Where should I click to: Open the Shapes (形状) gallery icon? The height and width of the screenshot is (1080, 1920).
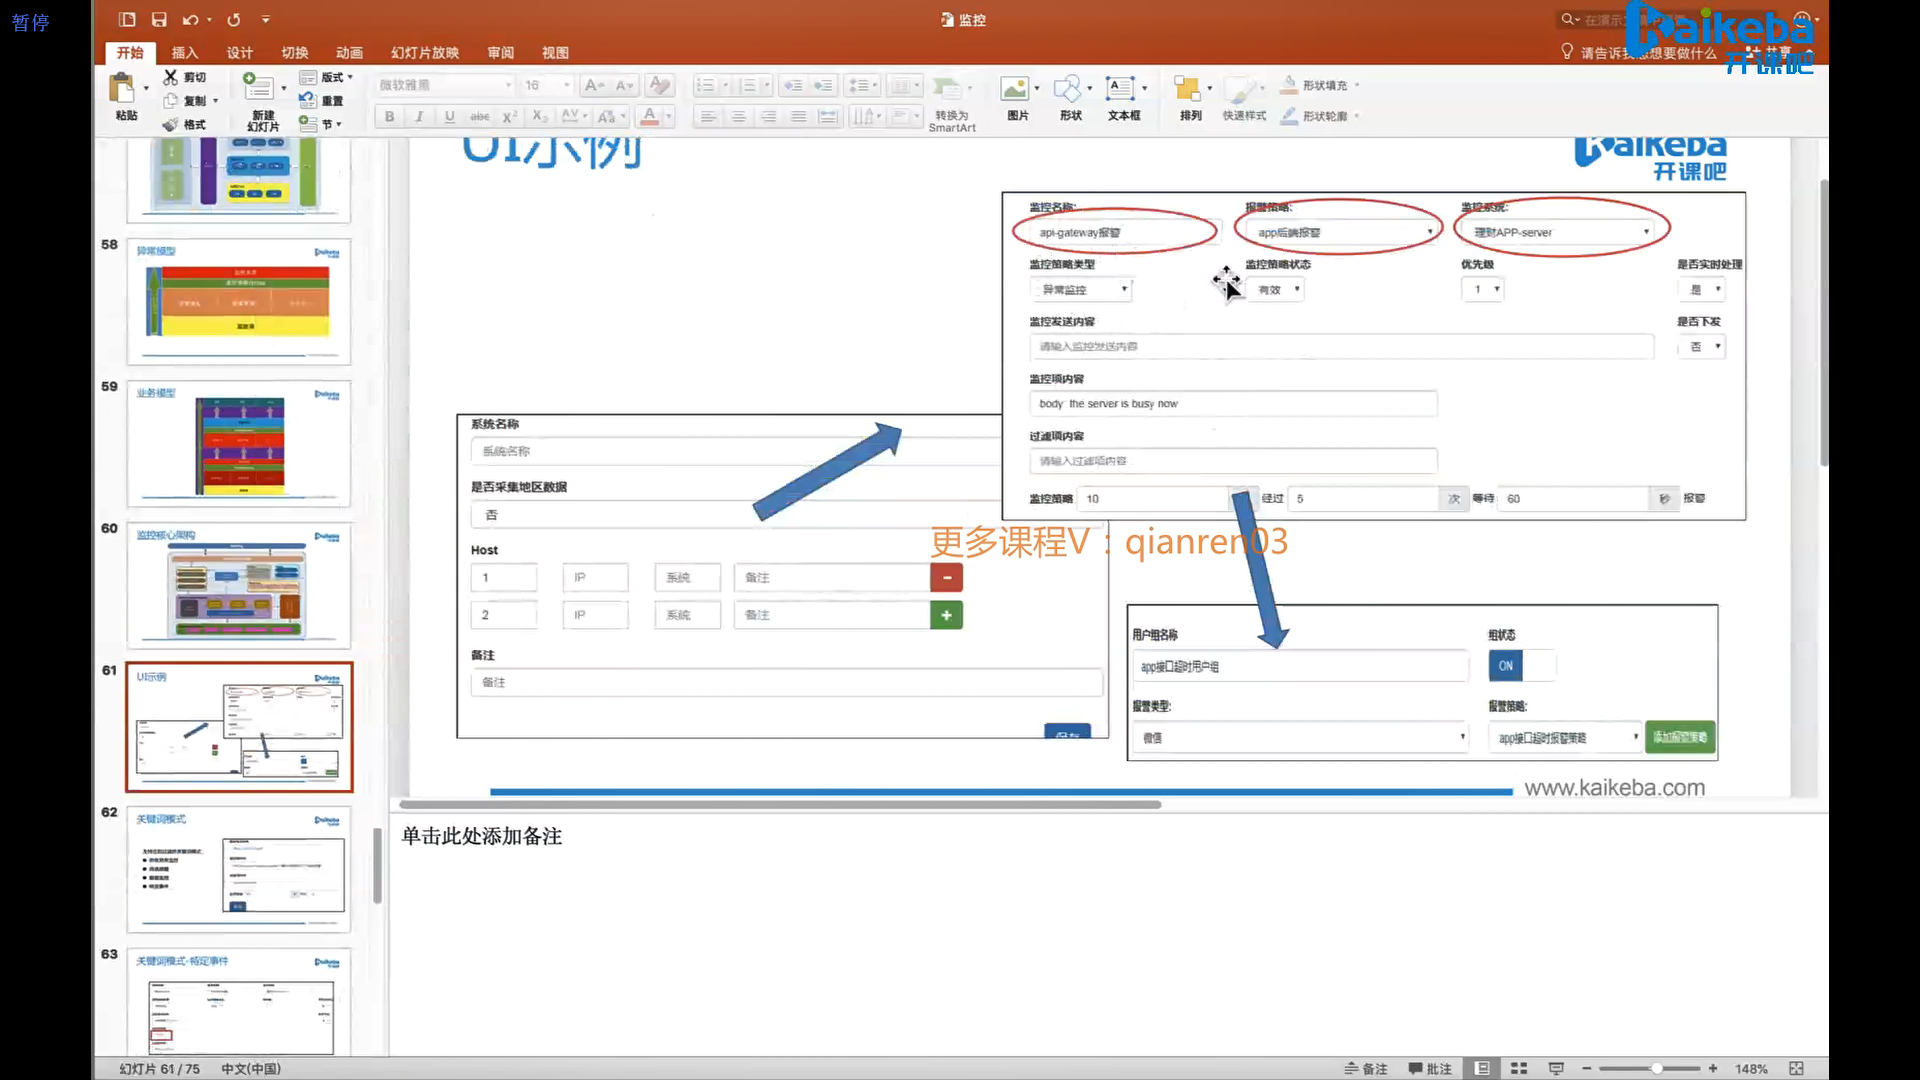click(x=1067, y=90)
